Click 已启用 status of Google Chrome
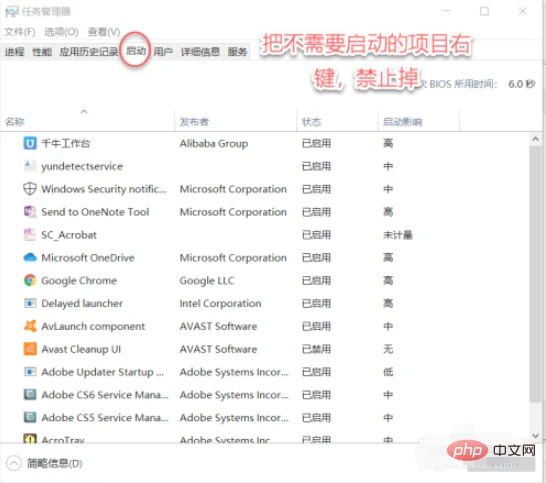 pyautogui.click(x=316, y=280)
